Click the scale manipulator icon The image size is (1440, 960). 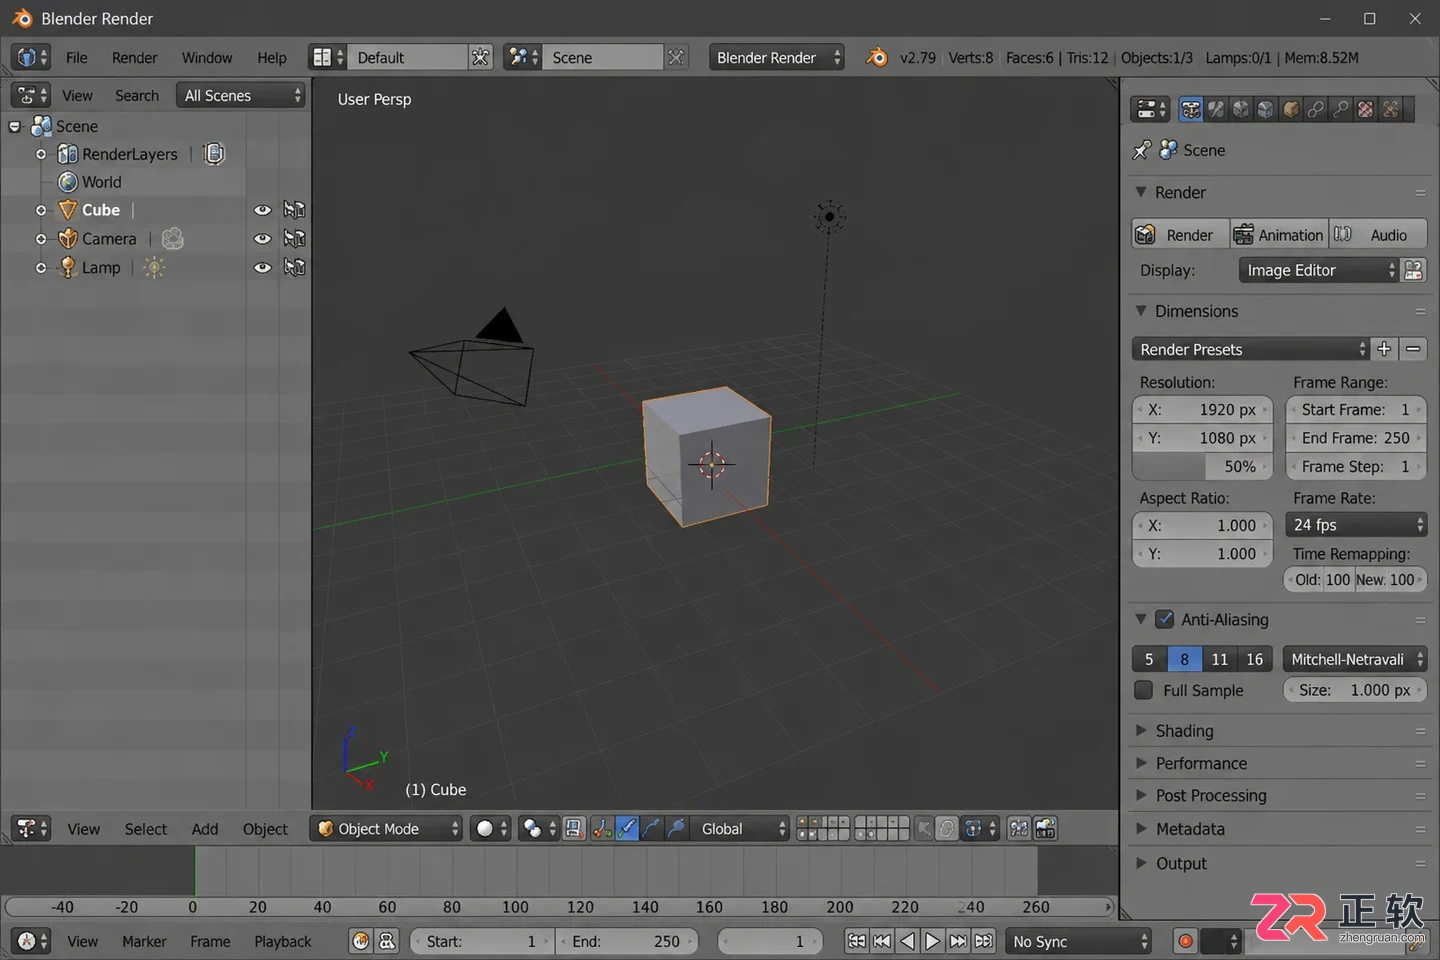[677, 829]
